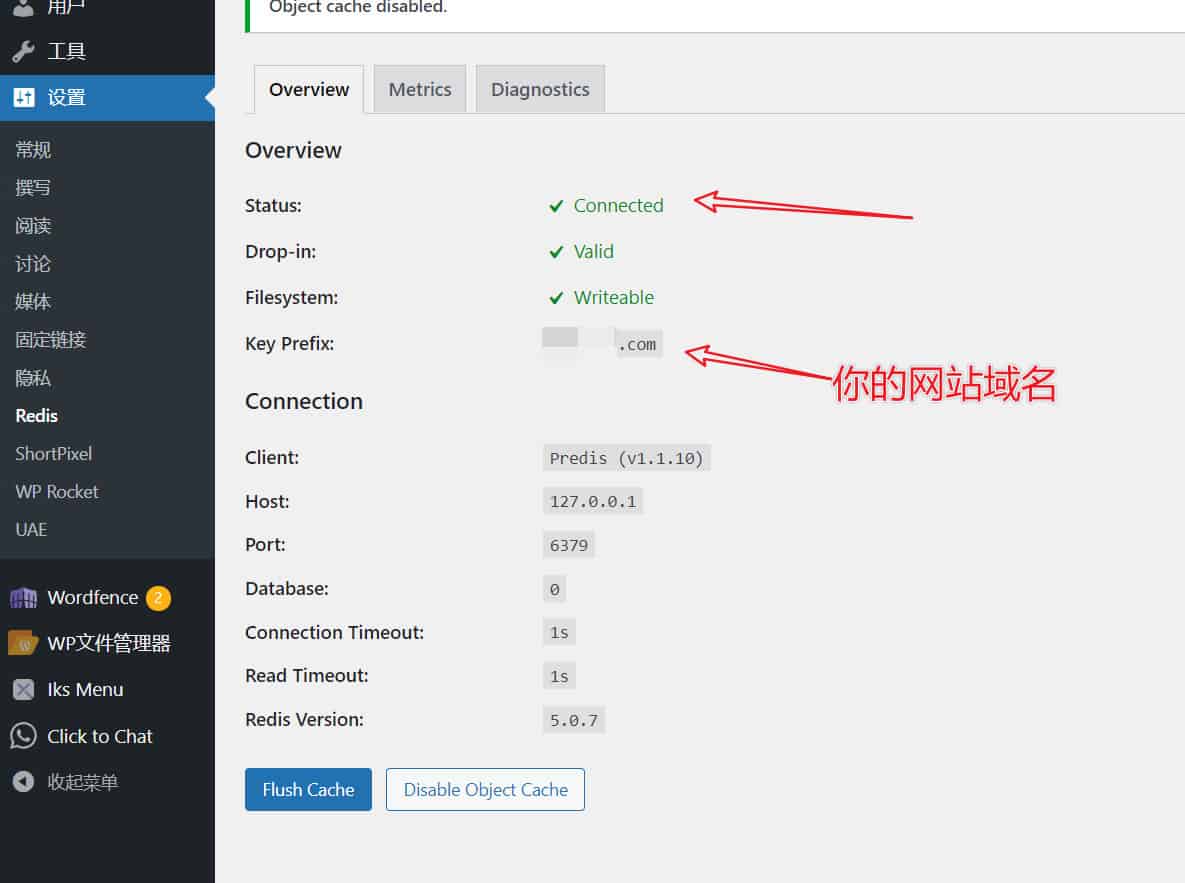Viewport: 1185px width, 883px height.
Task: Click the Click to Chat WhatsApp icon
Action: pos(23,737)
